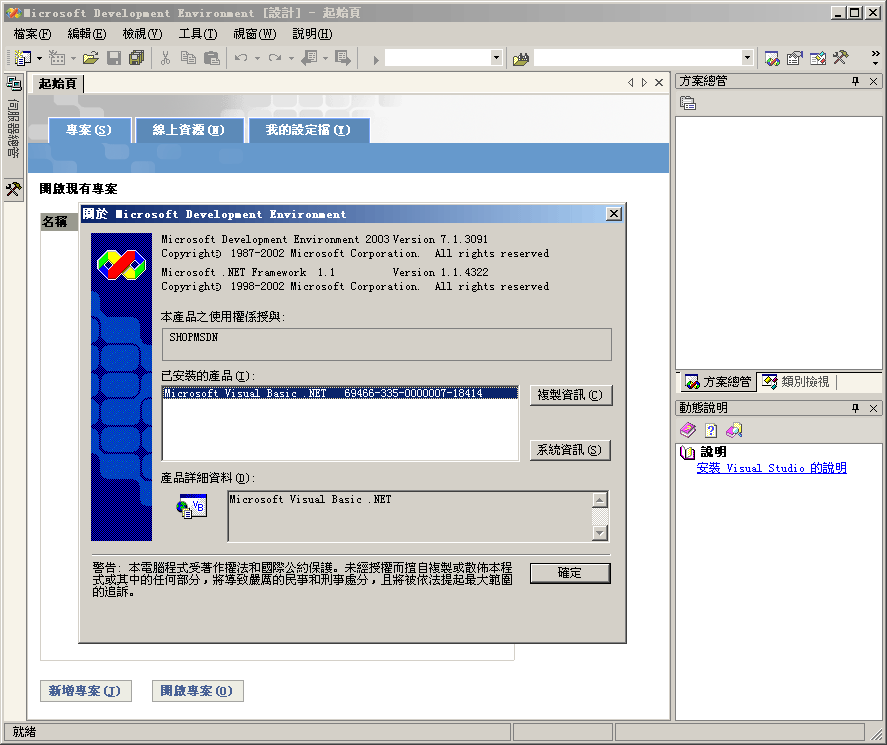Click the Object Browser toolbar icon

click(818, 58)
